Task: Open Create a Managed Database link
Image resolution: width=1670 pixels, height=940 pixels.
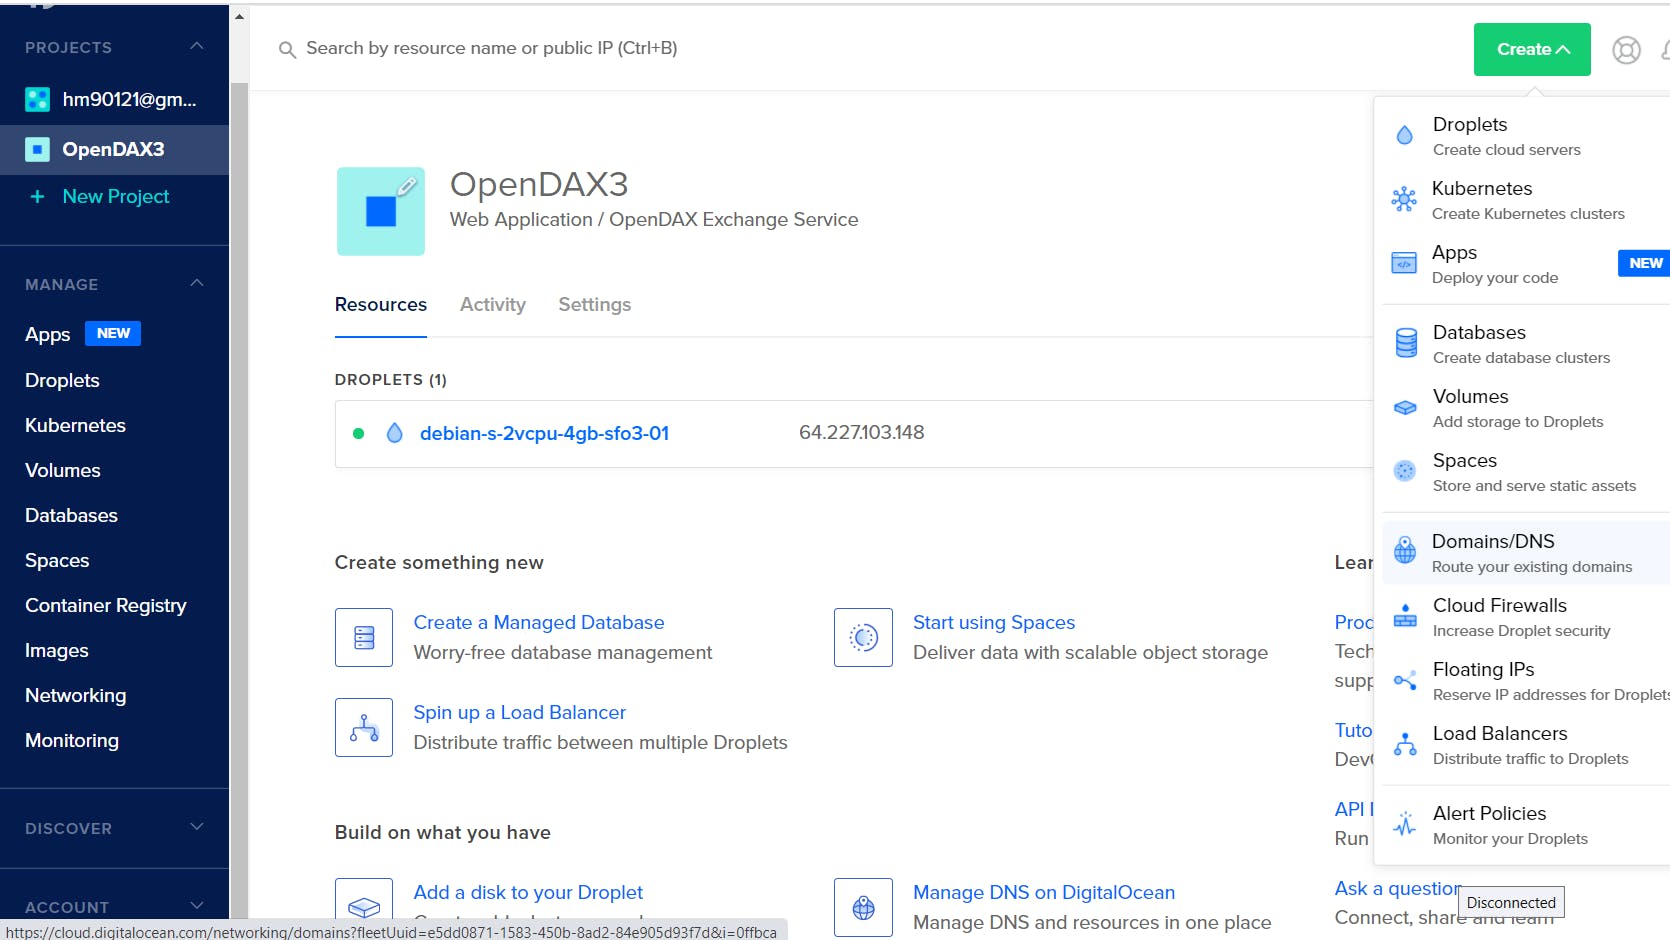Action: (x=539, y=622)
